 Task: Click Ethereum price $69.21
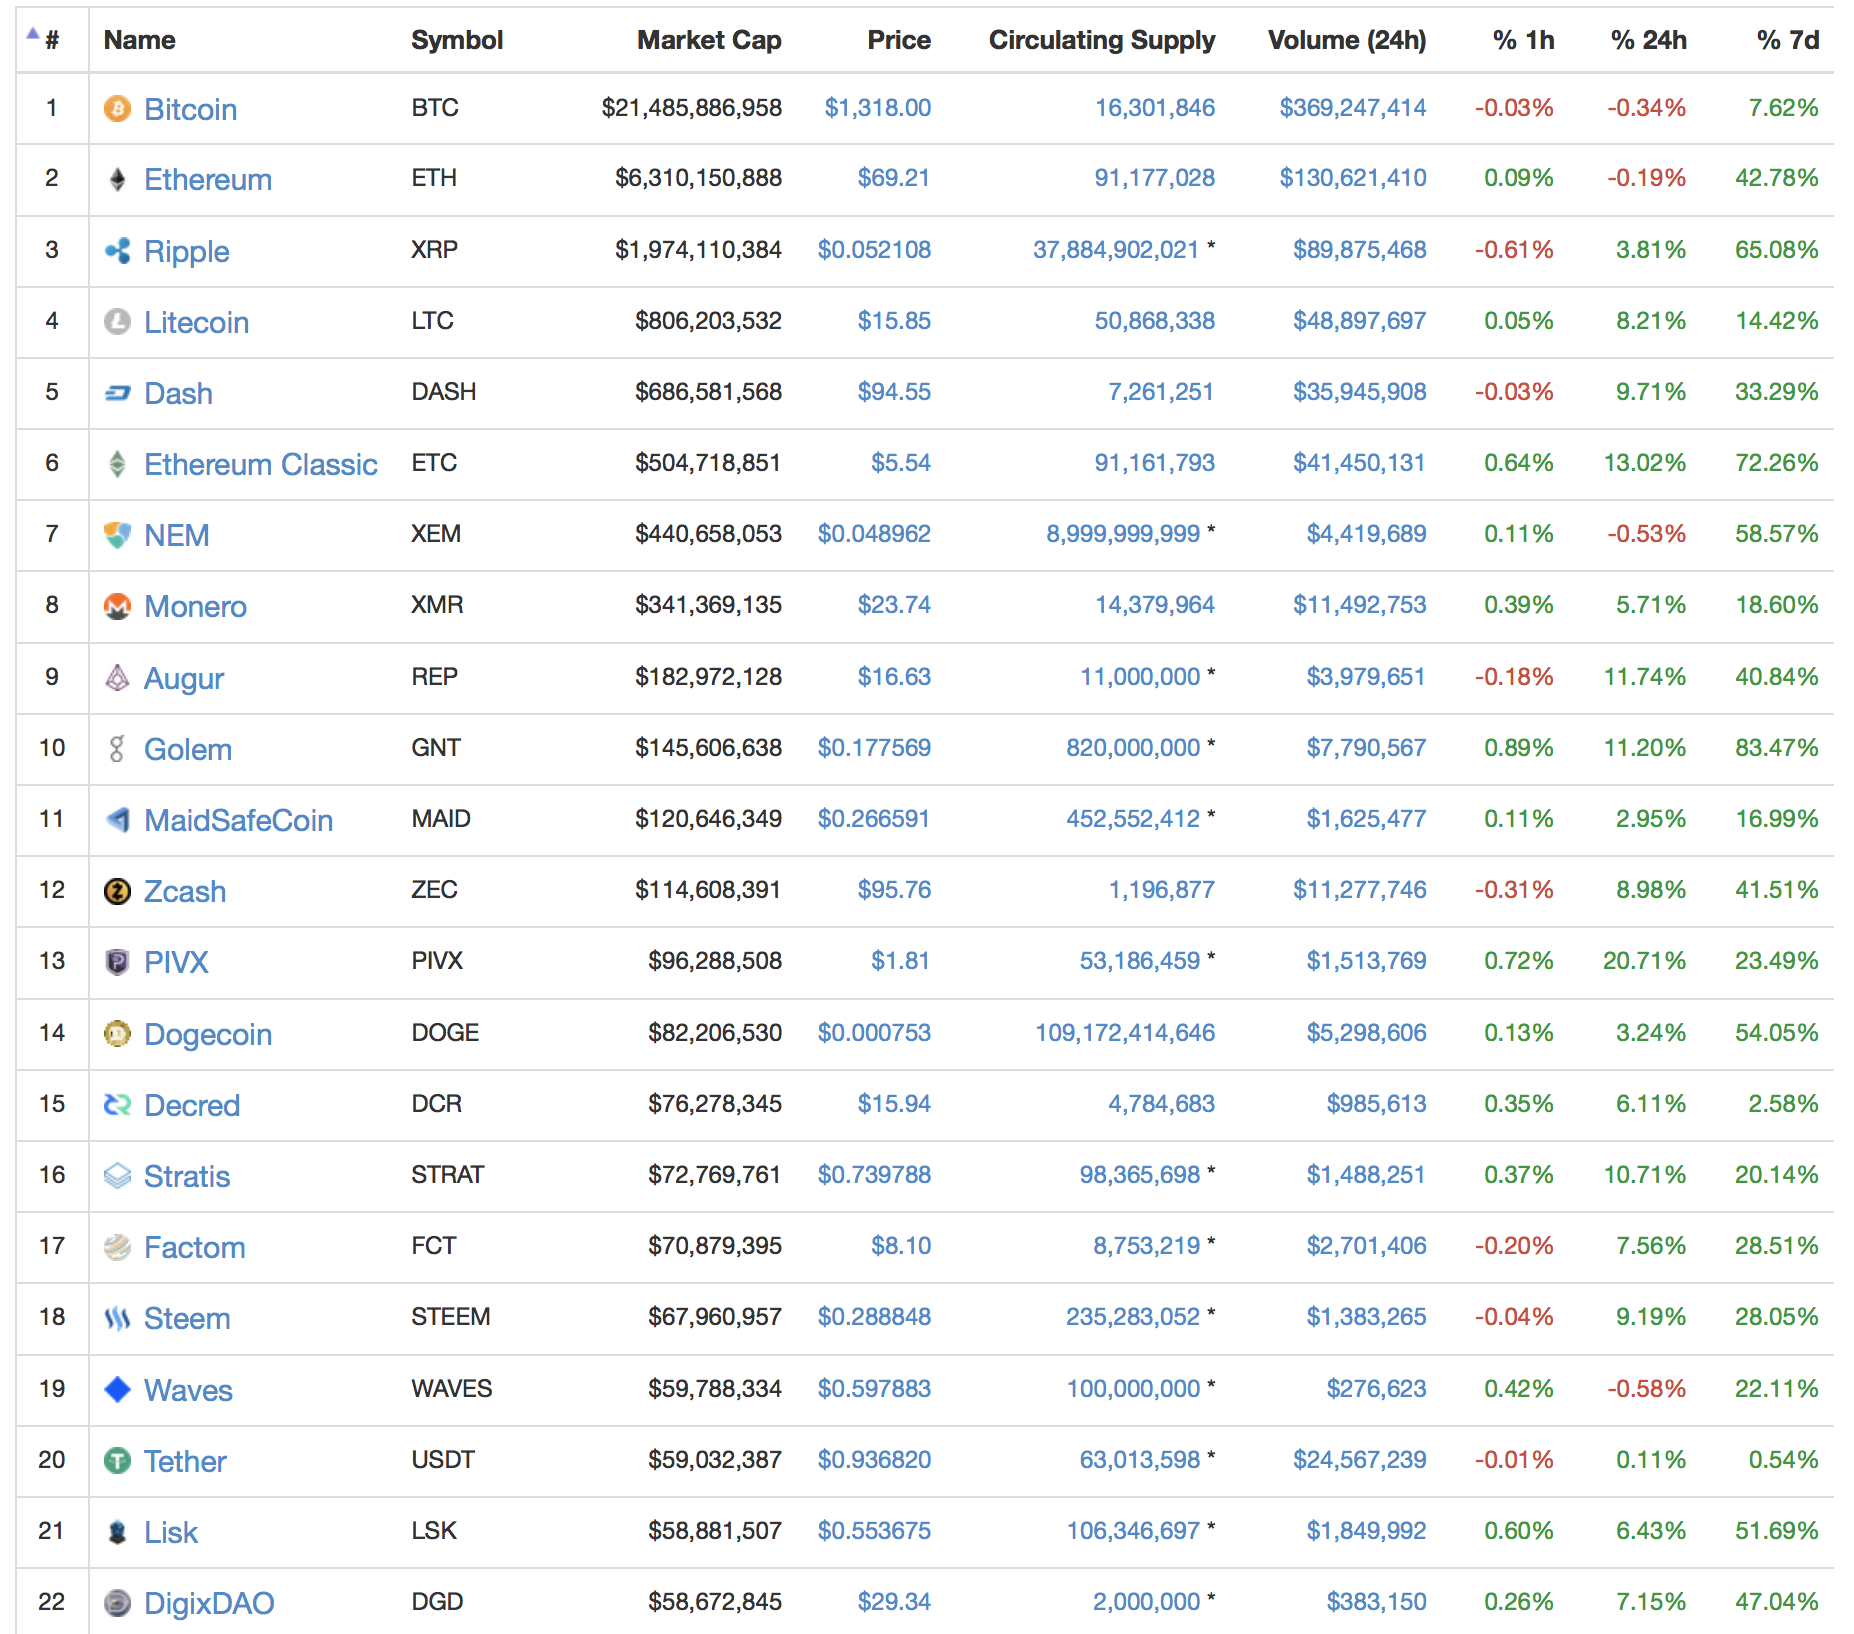click(894, 178)
